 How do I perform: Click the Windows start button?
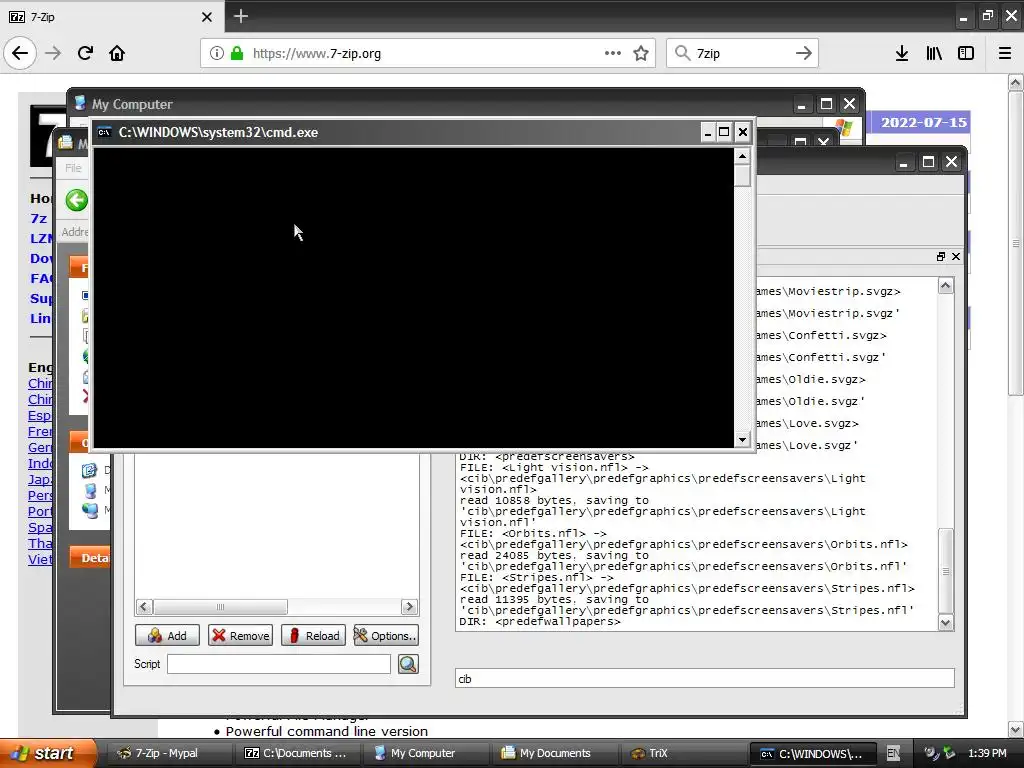coord(47,753)
